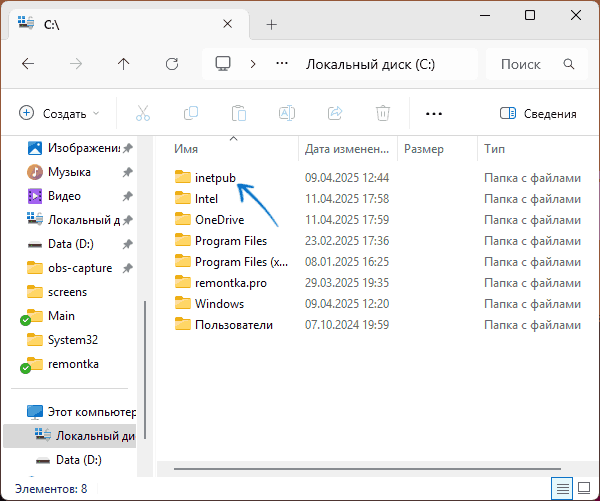Viewport: 600px width, 501px height.
Task: Click the inetpub folder icon
Action: 183,177
